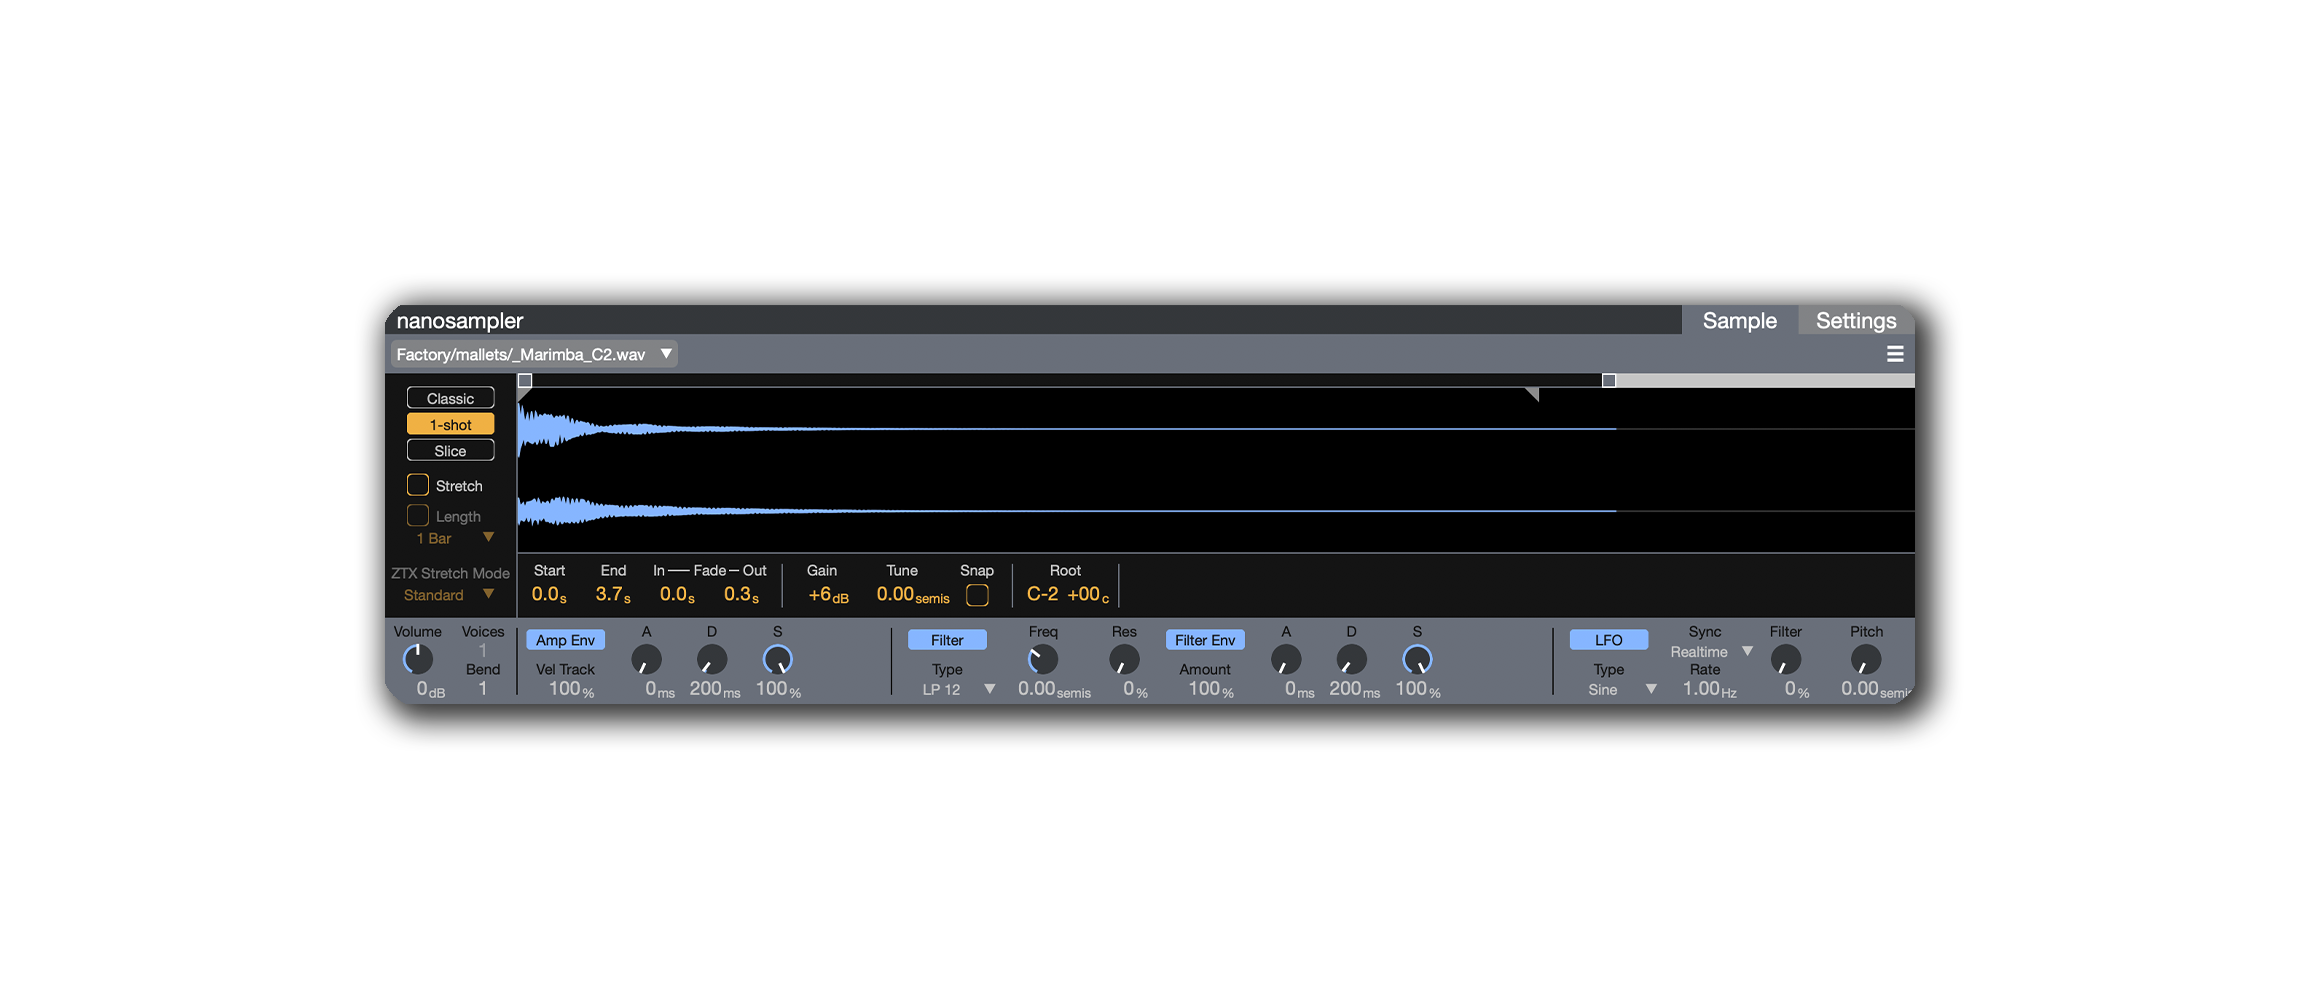Switch to the Settings tab
Image resolution: width=2300 pixels, height=1000 pixels.
1855,321
